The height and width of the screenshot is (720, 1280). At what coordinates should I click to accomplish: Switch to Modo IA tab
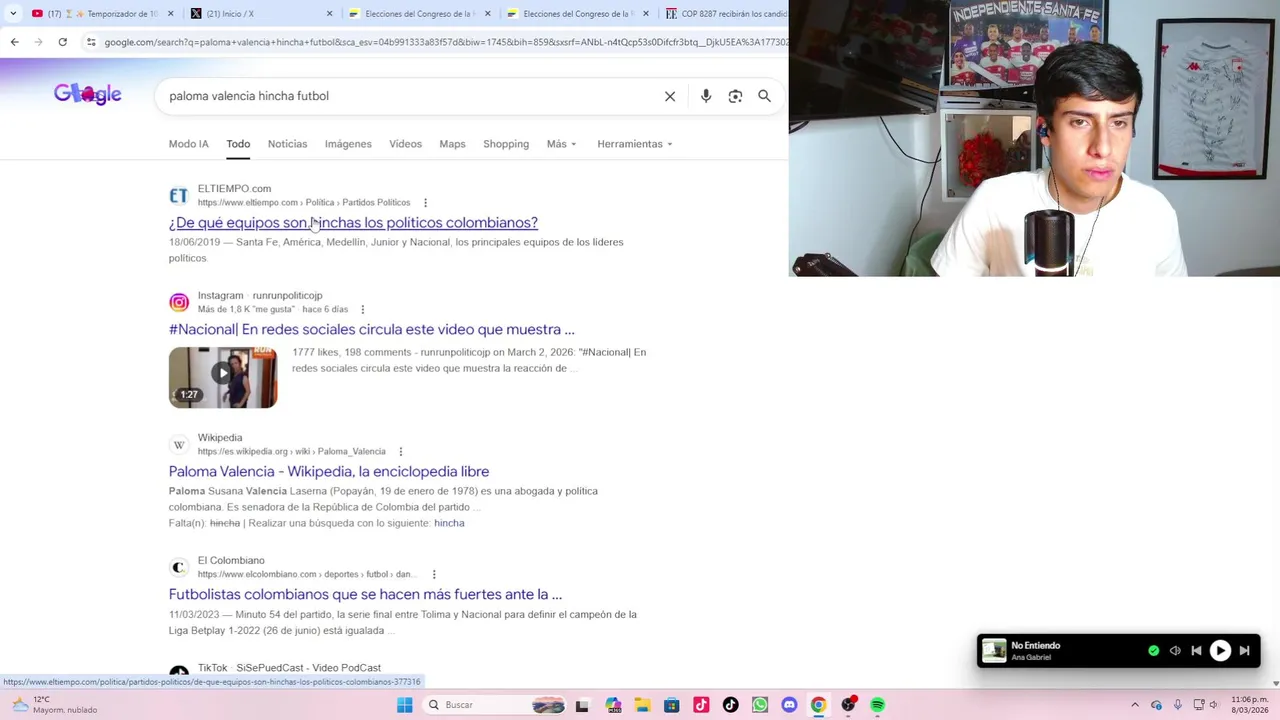(x=189, y=144)
